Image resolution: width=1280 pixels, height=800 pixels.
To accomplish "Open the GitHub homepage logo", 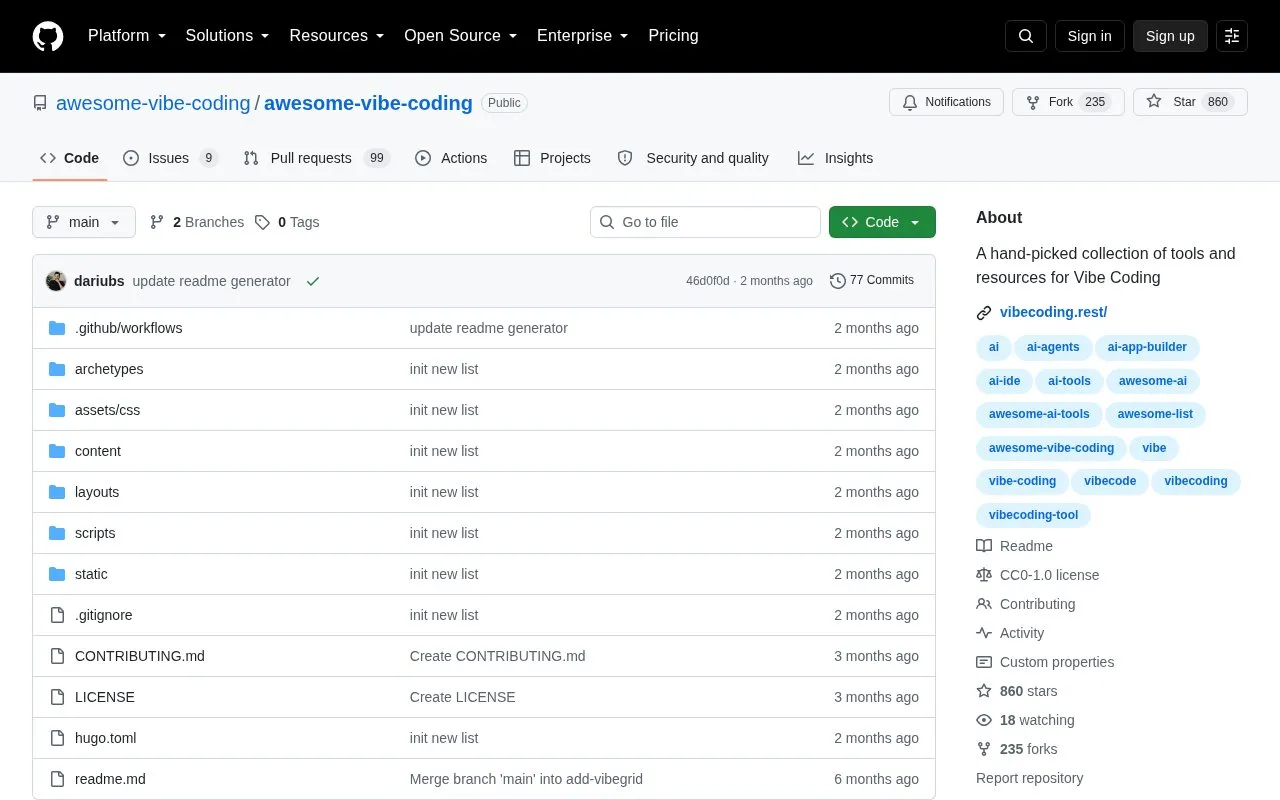I will [48, 36].
